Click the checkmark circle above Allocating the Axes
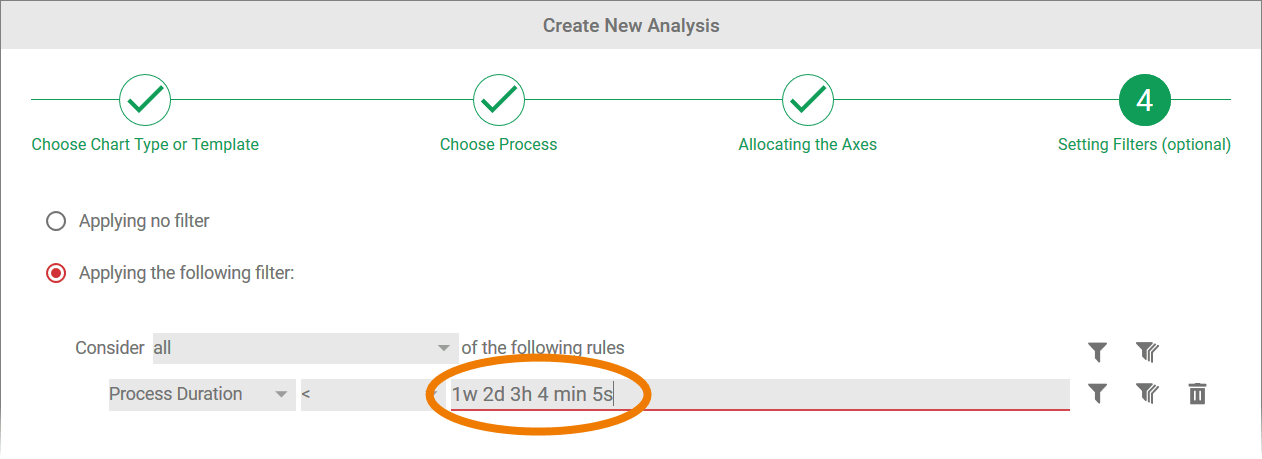 (807, 99)
